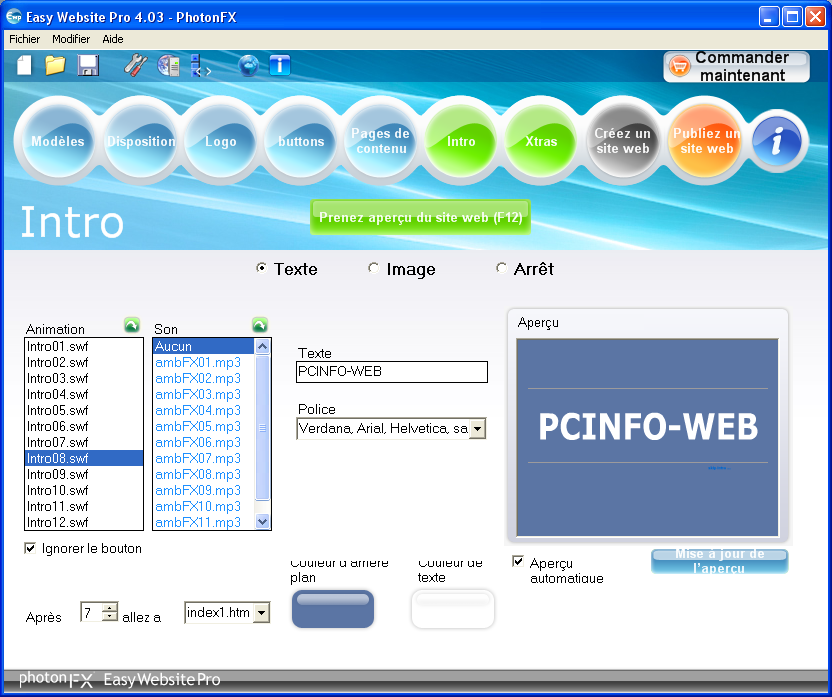Select ambFX01.mp3 sound
Image resolution: width=832 pixels, height=697 pixels.
[204, 362]
